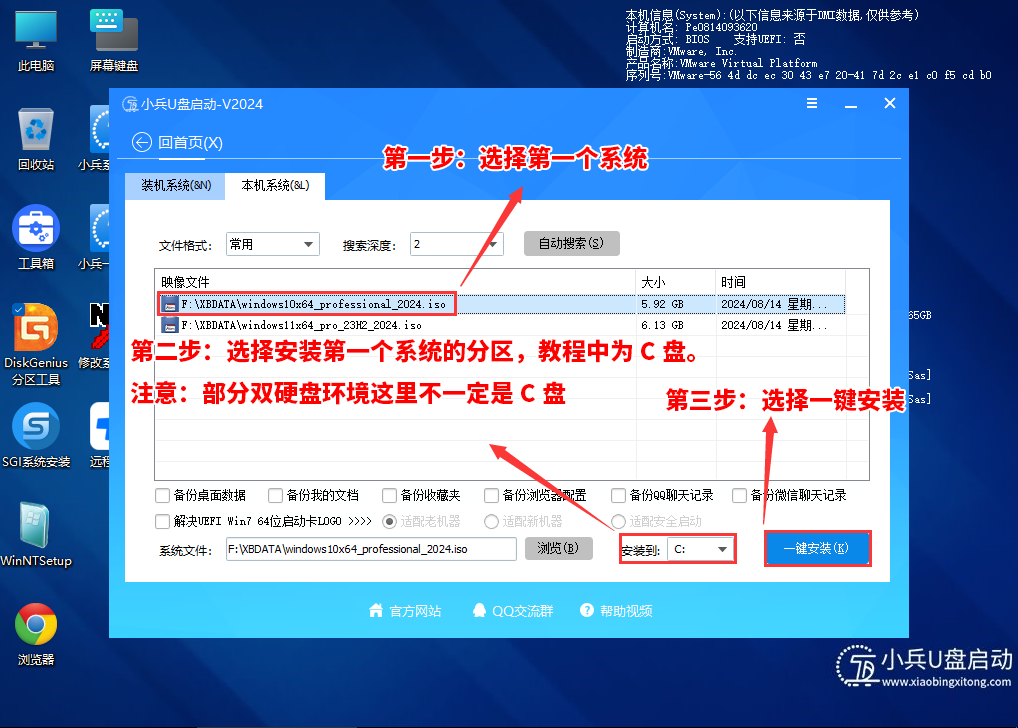Enable 备份收藏夹 checkbox
Screen dimensions: 1018x728
pyautogui.click(x=390, y=496)
